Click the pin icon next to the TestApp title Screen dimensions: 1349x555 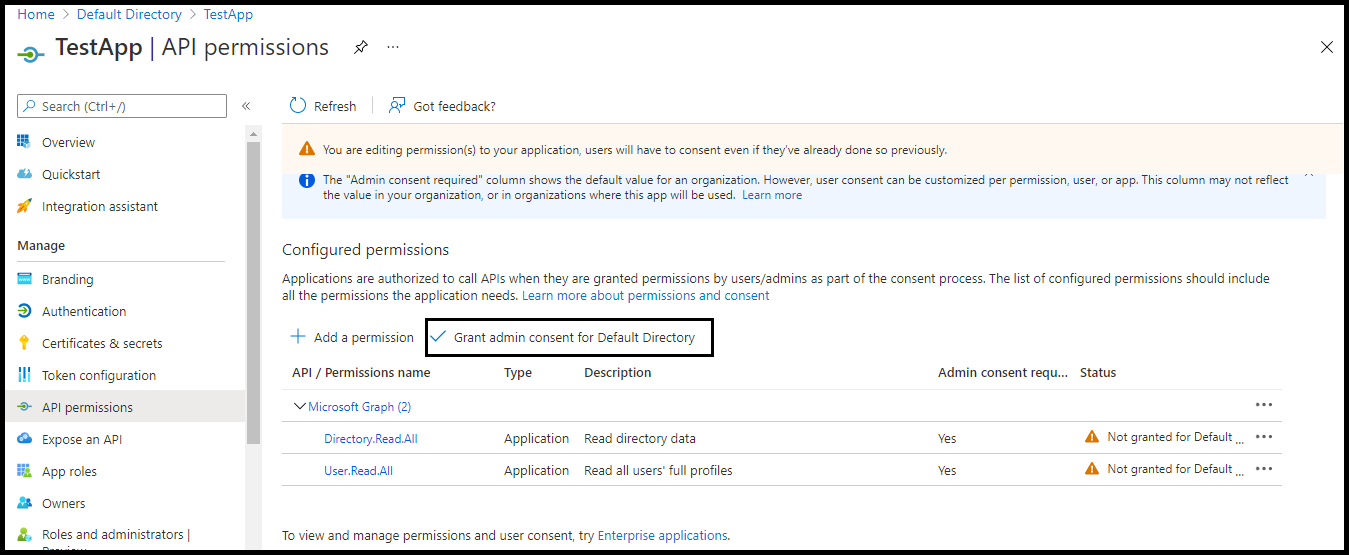(x=361, y=47)
